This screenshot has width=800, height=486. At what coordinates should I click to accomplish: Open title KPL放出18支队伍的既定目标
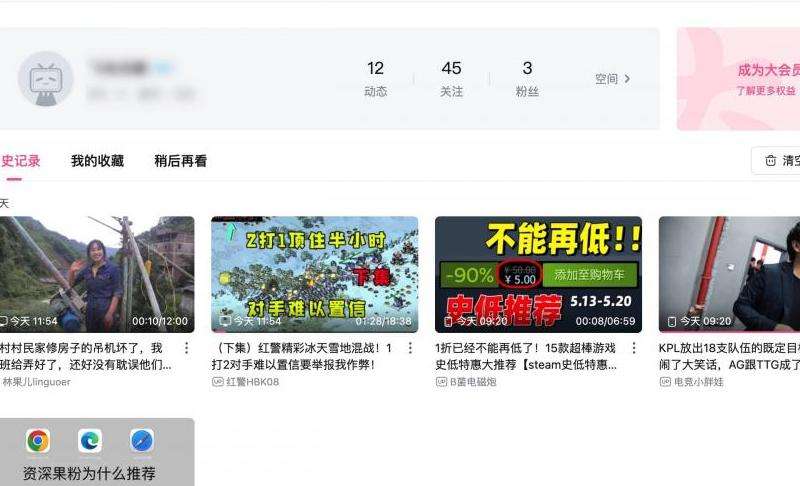click(729, 356)
